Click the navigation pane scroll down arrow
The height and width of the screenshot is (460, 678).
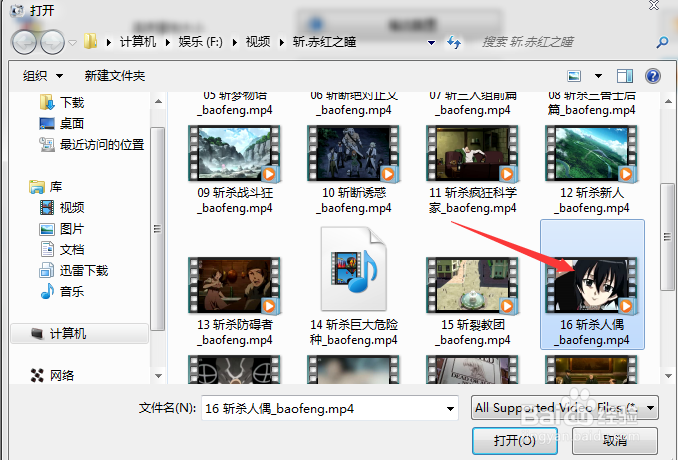pyautogui.click(x=158, y=376)
